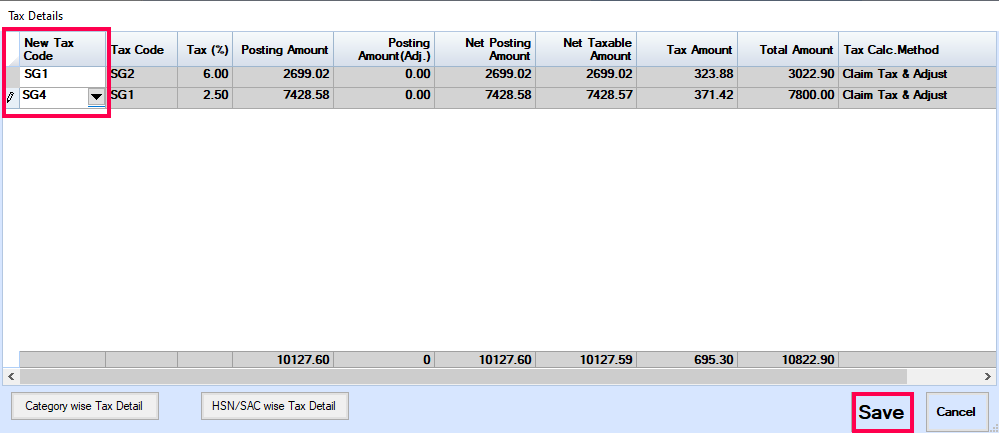Viewport: 999px width, 433px height.
Task: Select the SG1 cell in Tax Code column
Action: click(x=141, y=96)
